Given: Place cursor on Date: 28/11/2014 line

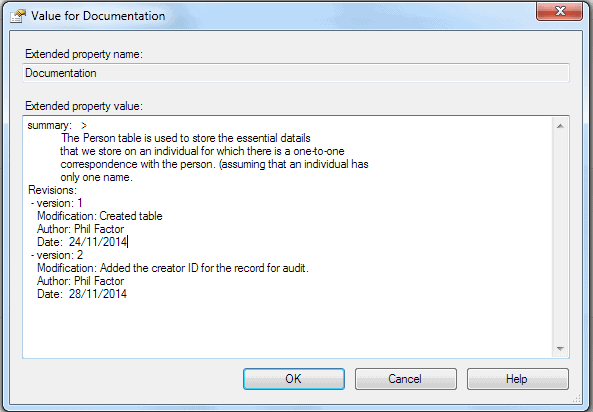Looking at the screenshot, I should pos(82,294).
